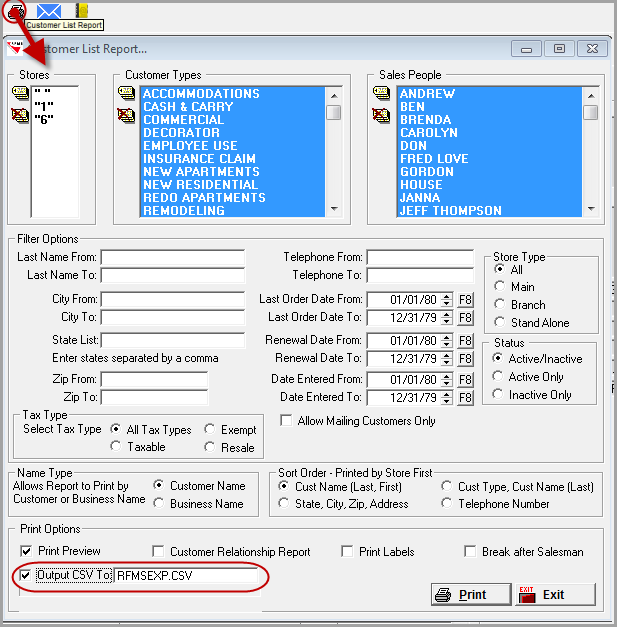Click scroll-down arrow of Customer Types list
Screen dimensions: 617x627
point(334,209)
